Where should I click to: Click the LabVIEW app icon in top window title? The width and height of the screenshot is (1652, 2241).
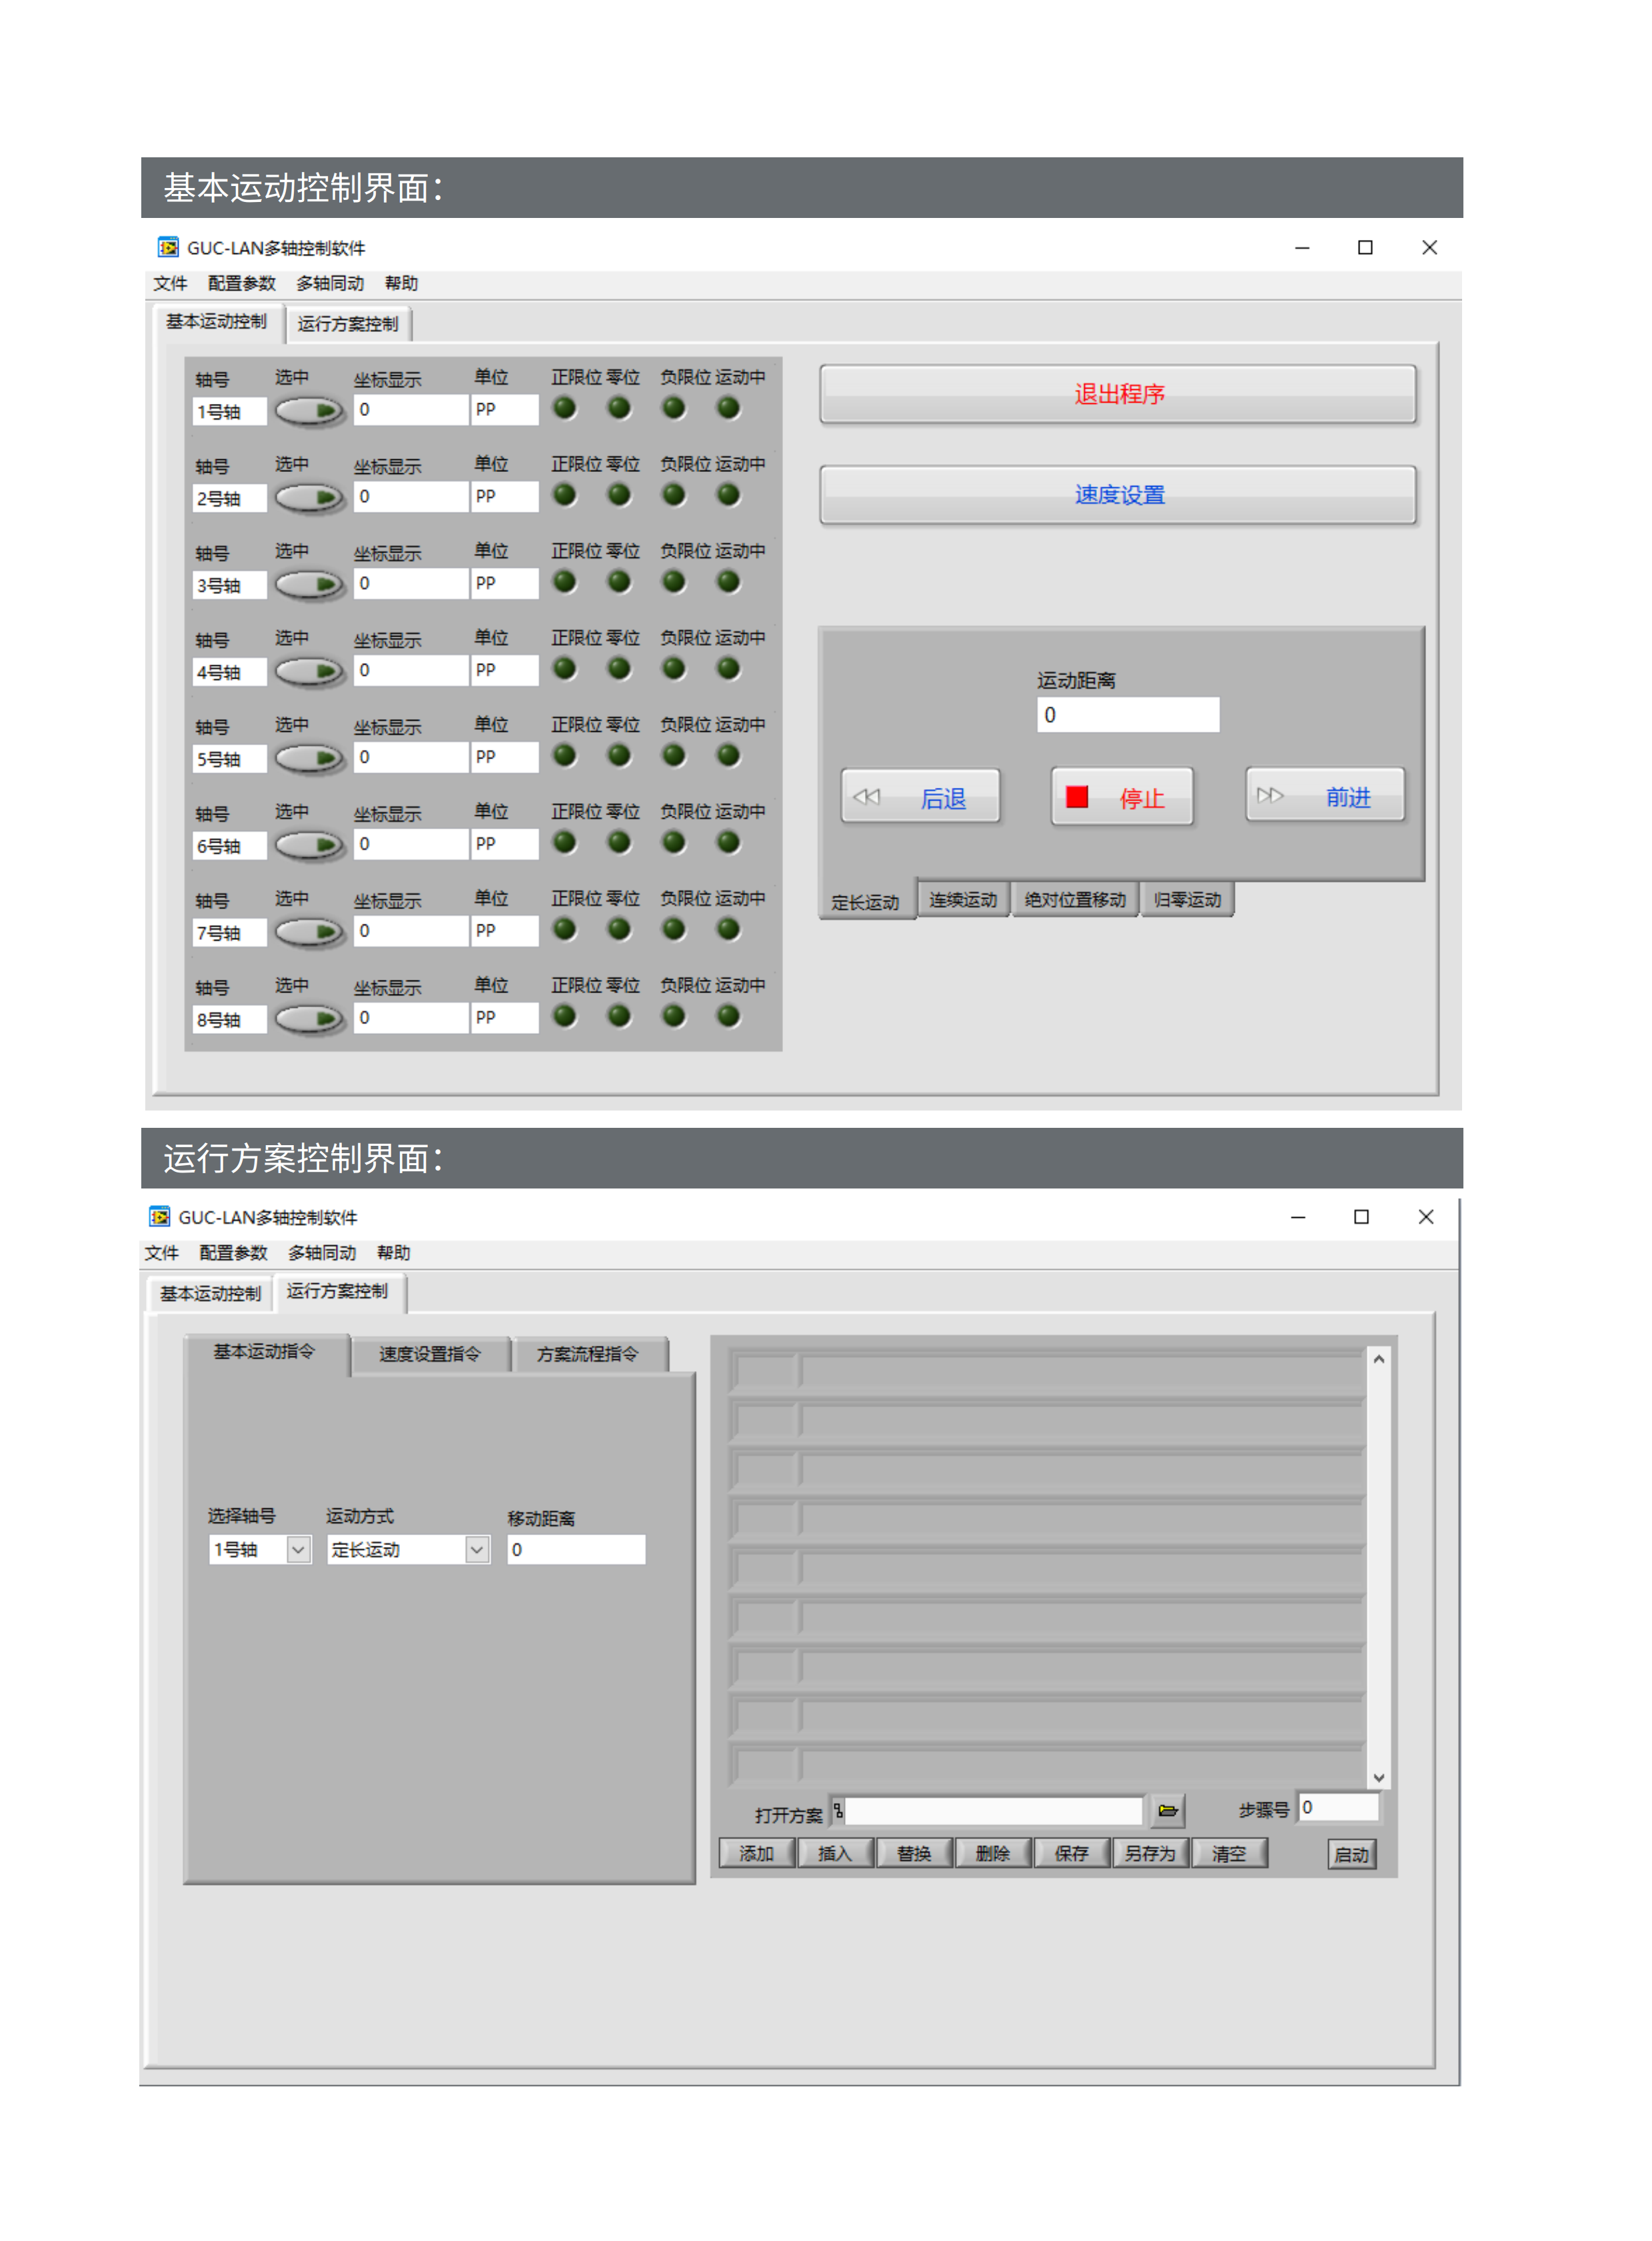pos(168,247)
